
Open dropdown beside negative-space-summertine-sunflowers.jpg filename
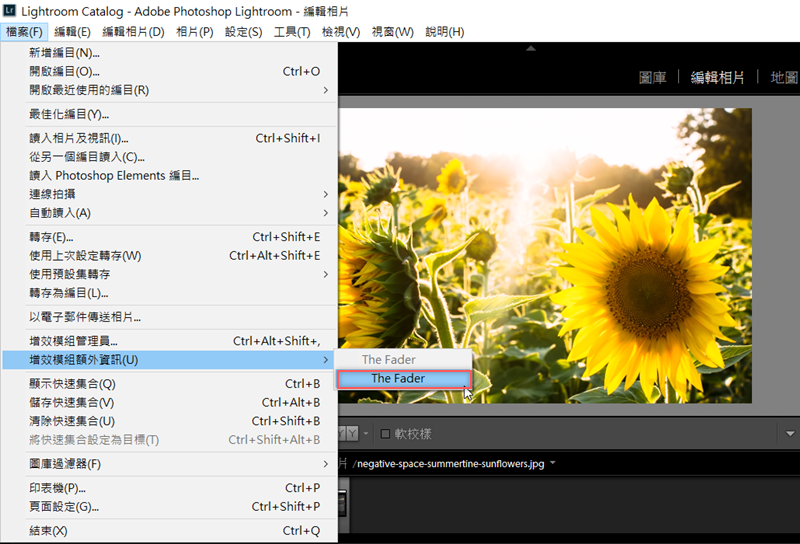pyautogui.click(x=553, y=464)
